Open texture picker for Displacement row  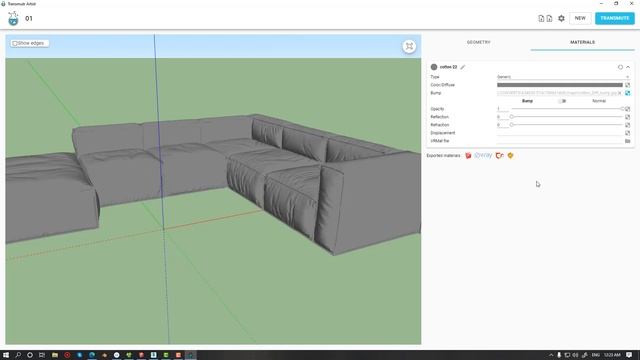[x=627, y=133]
